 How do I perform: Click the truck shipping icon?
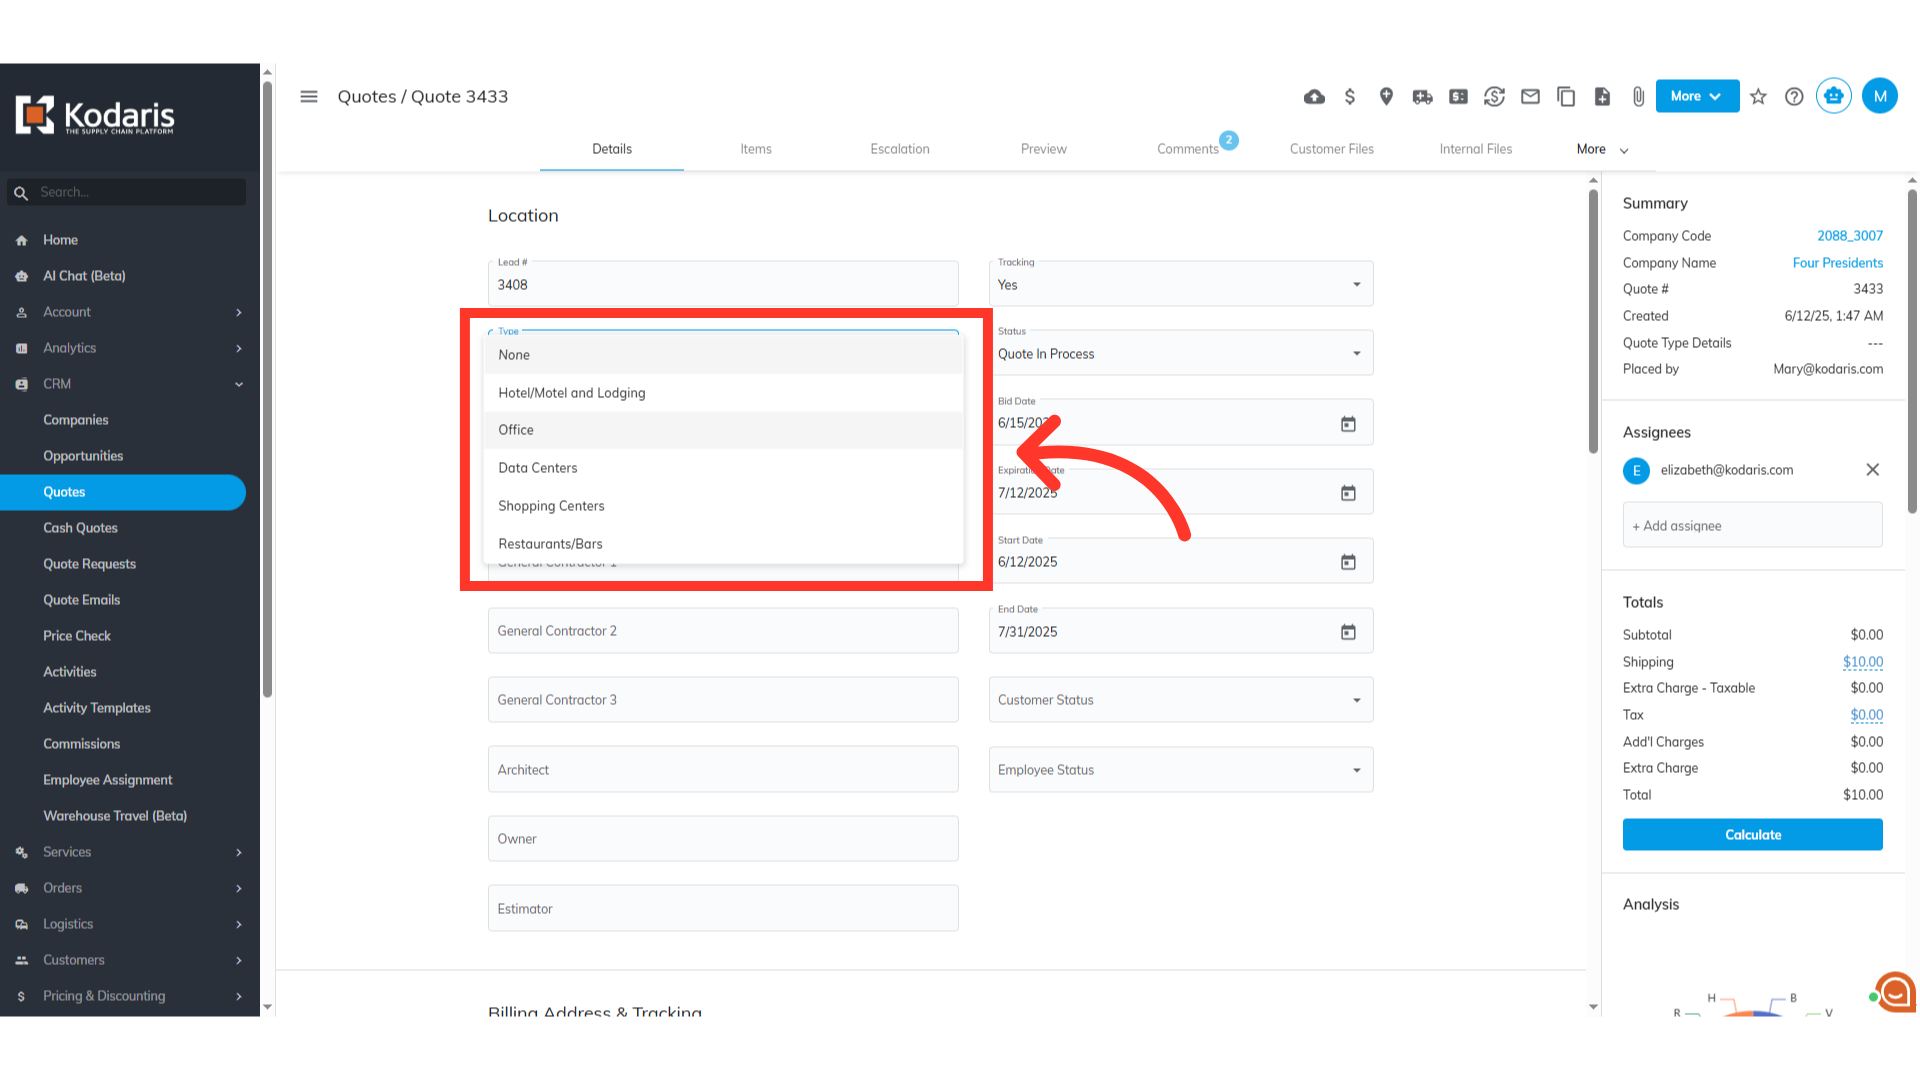(1422, 97)
